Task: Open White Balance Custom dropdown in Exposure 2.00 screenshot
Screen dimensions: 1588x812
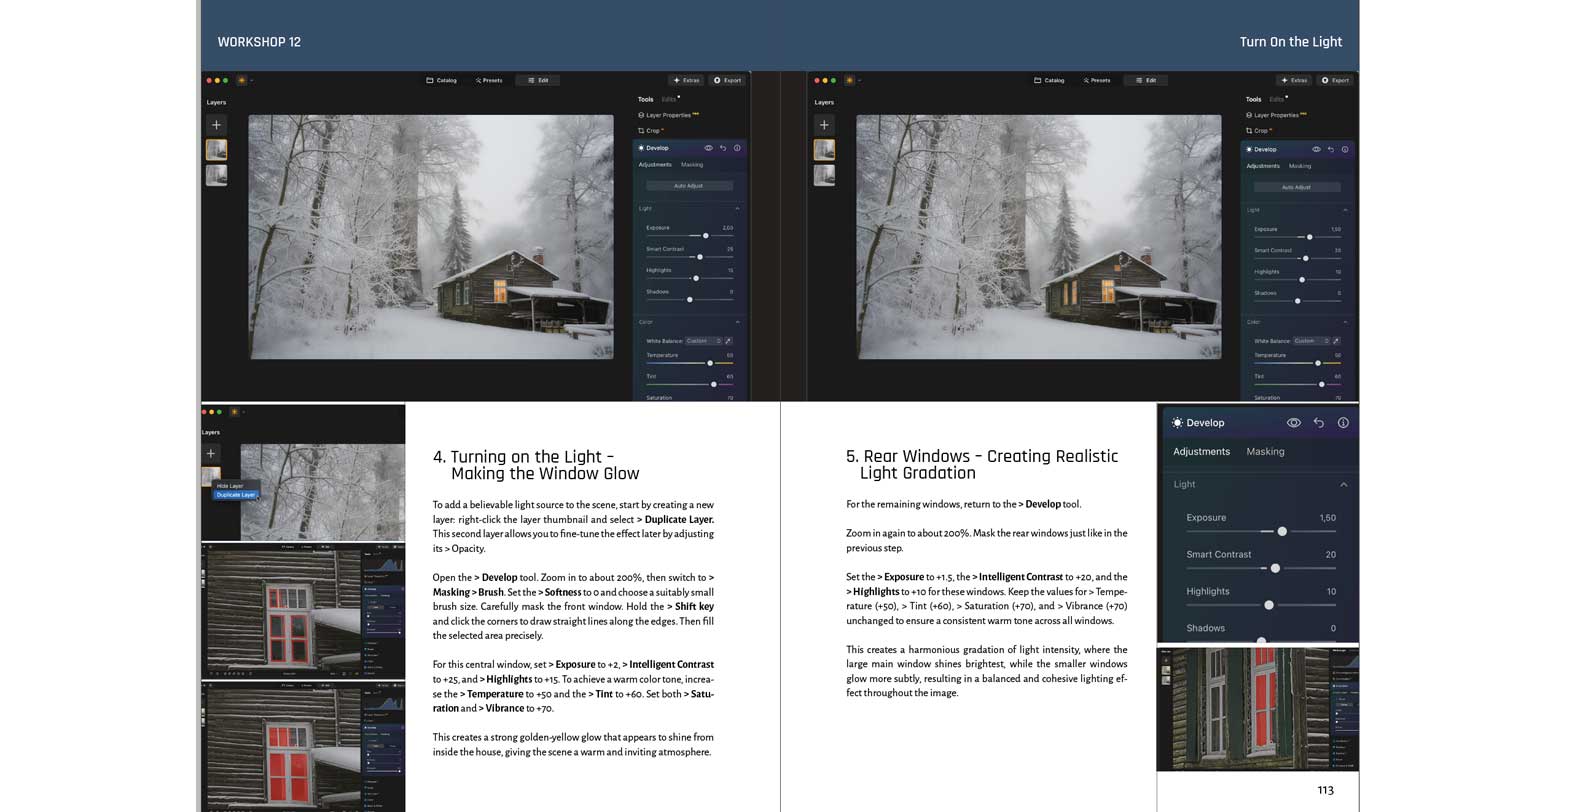Action: tap(703, 341)
